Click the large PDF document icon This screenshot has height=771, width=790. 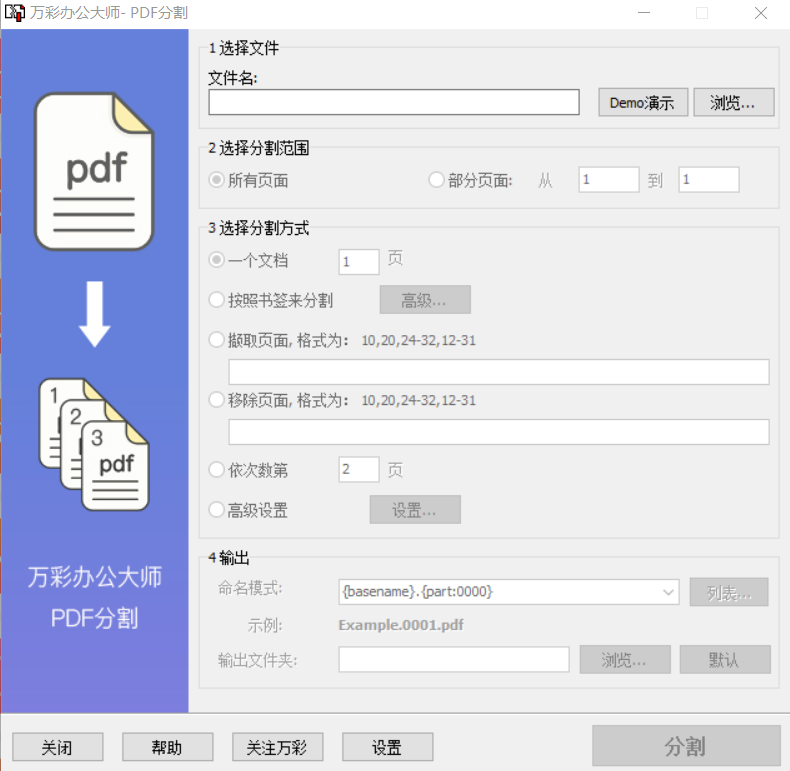point(94,170)
